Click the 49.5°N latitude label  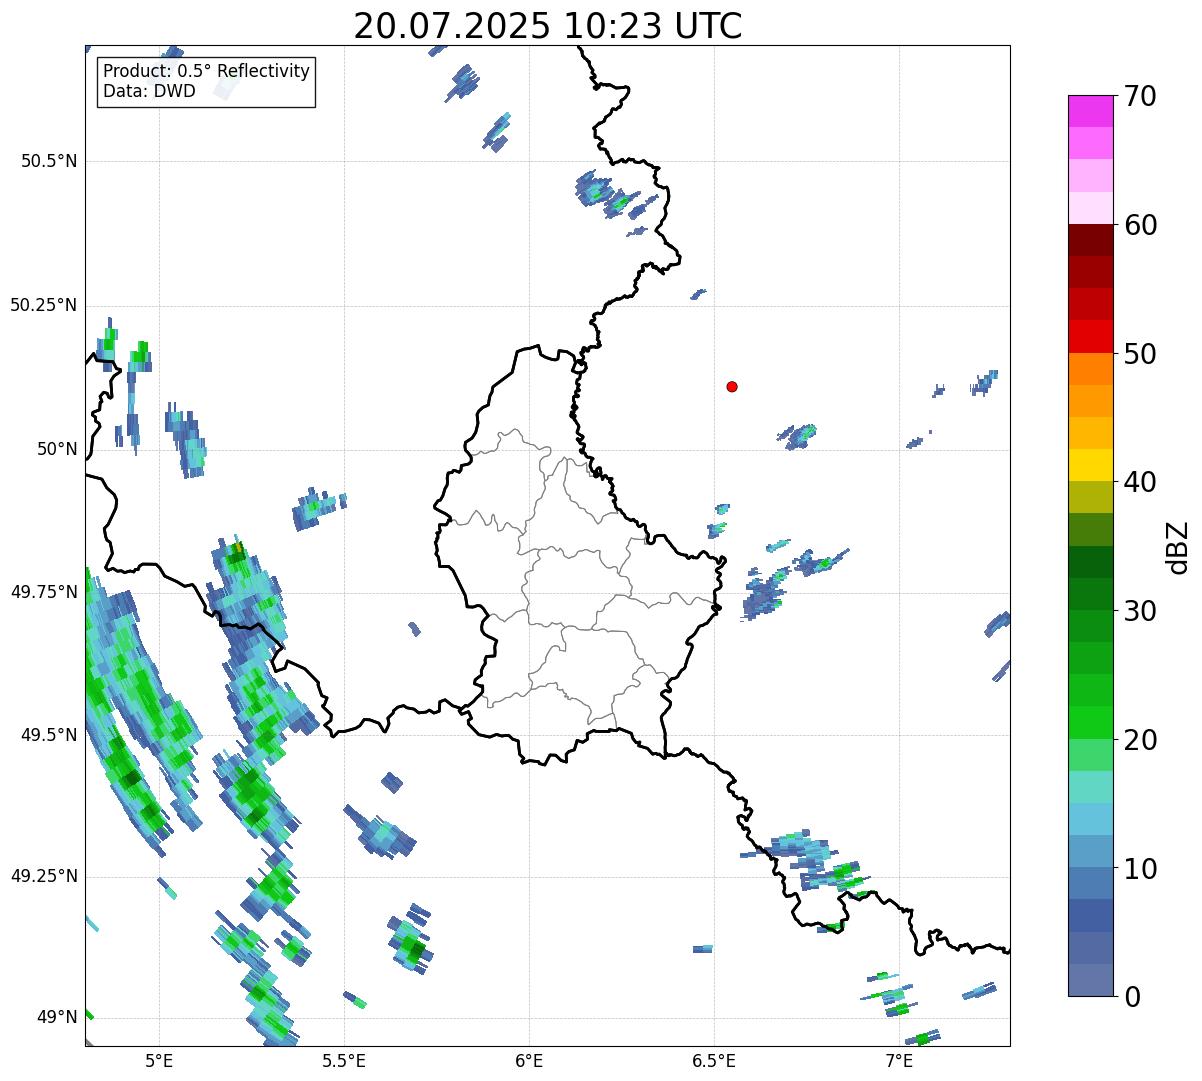(48, 735)
